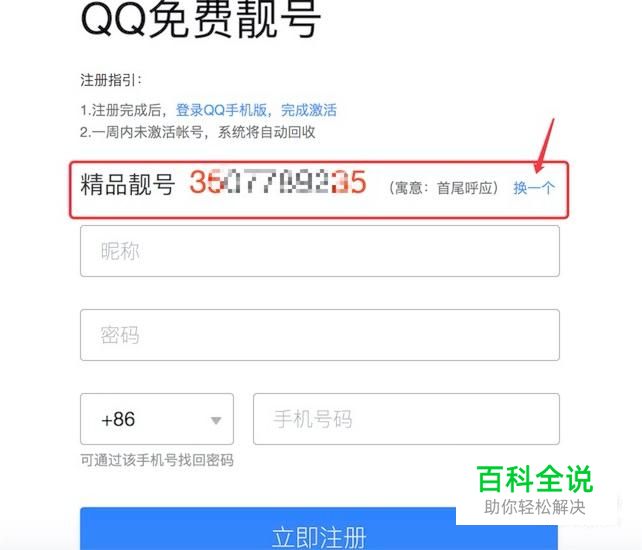Click the 完成激活 link text

309,110
